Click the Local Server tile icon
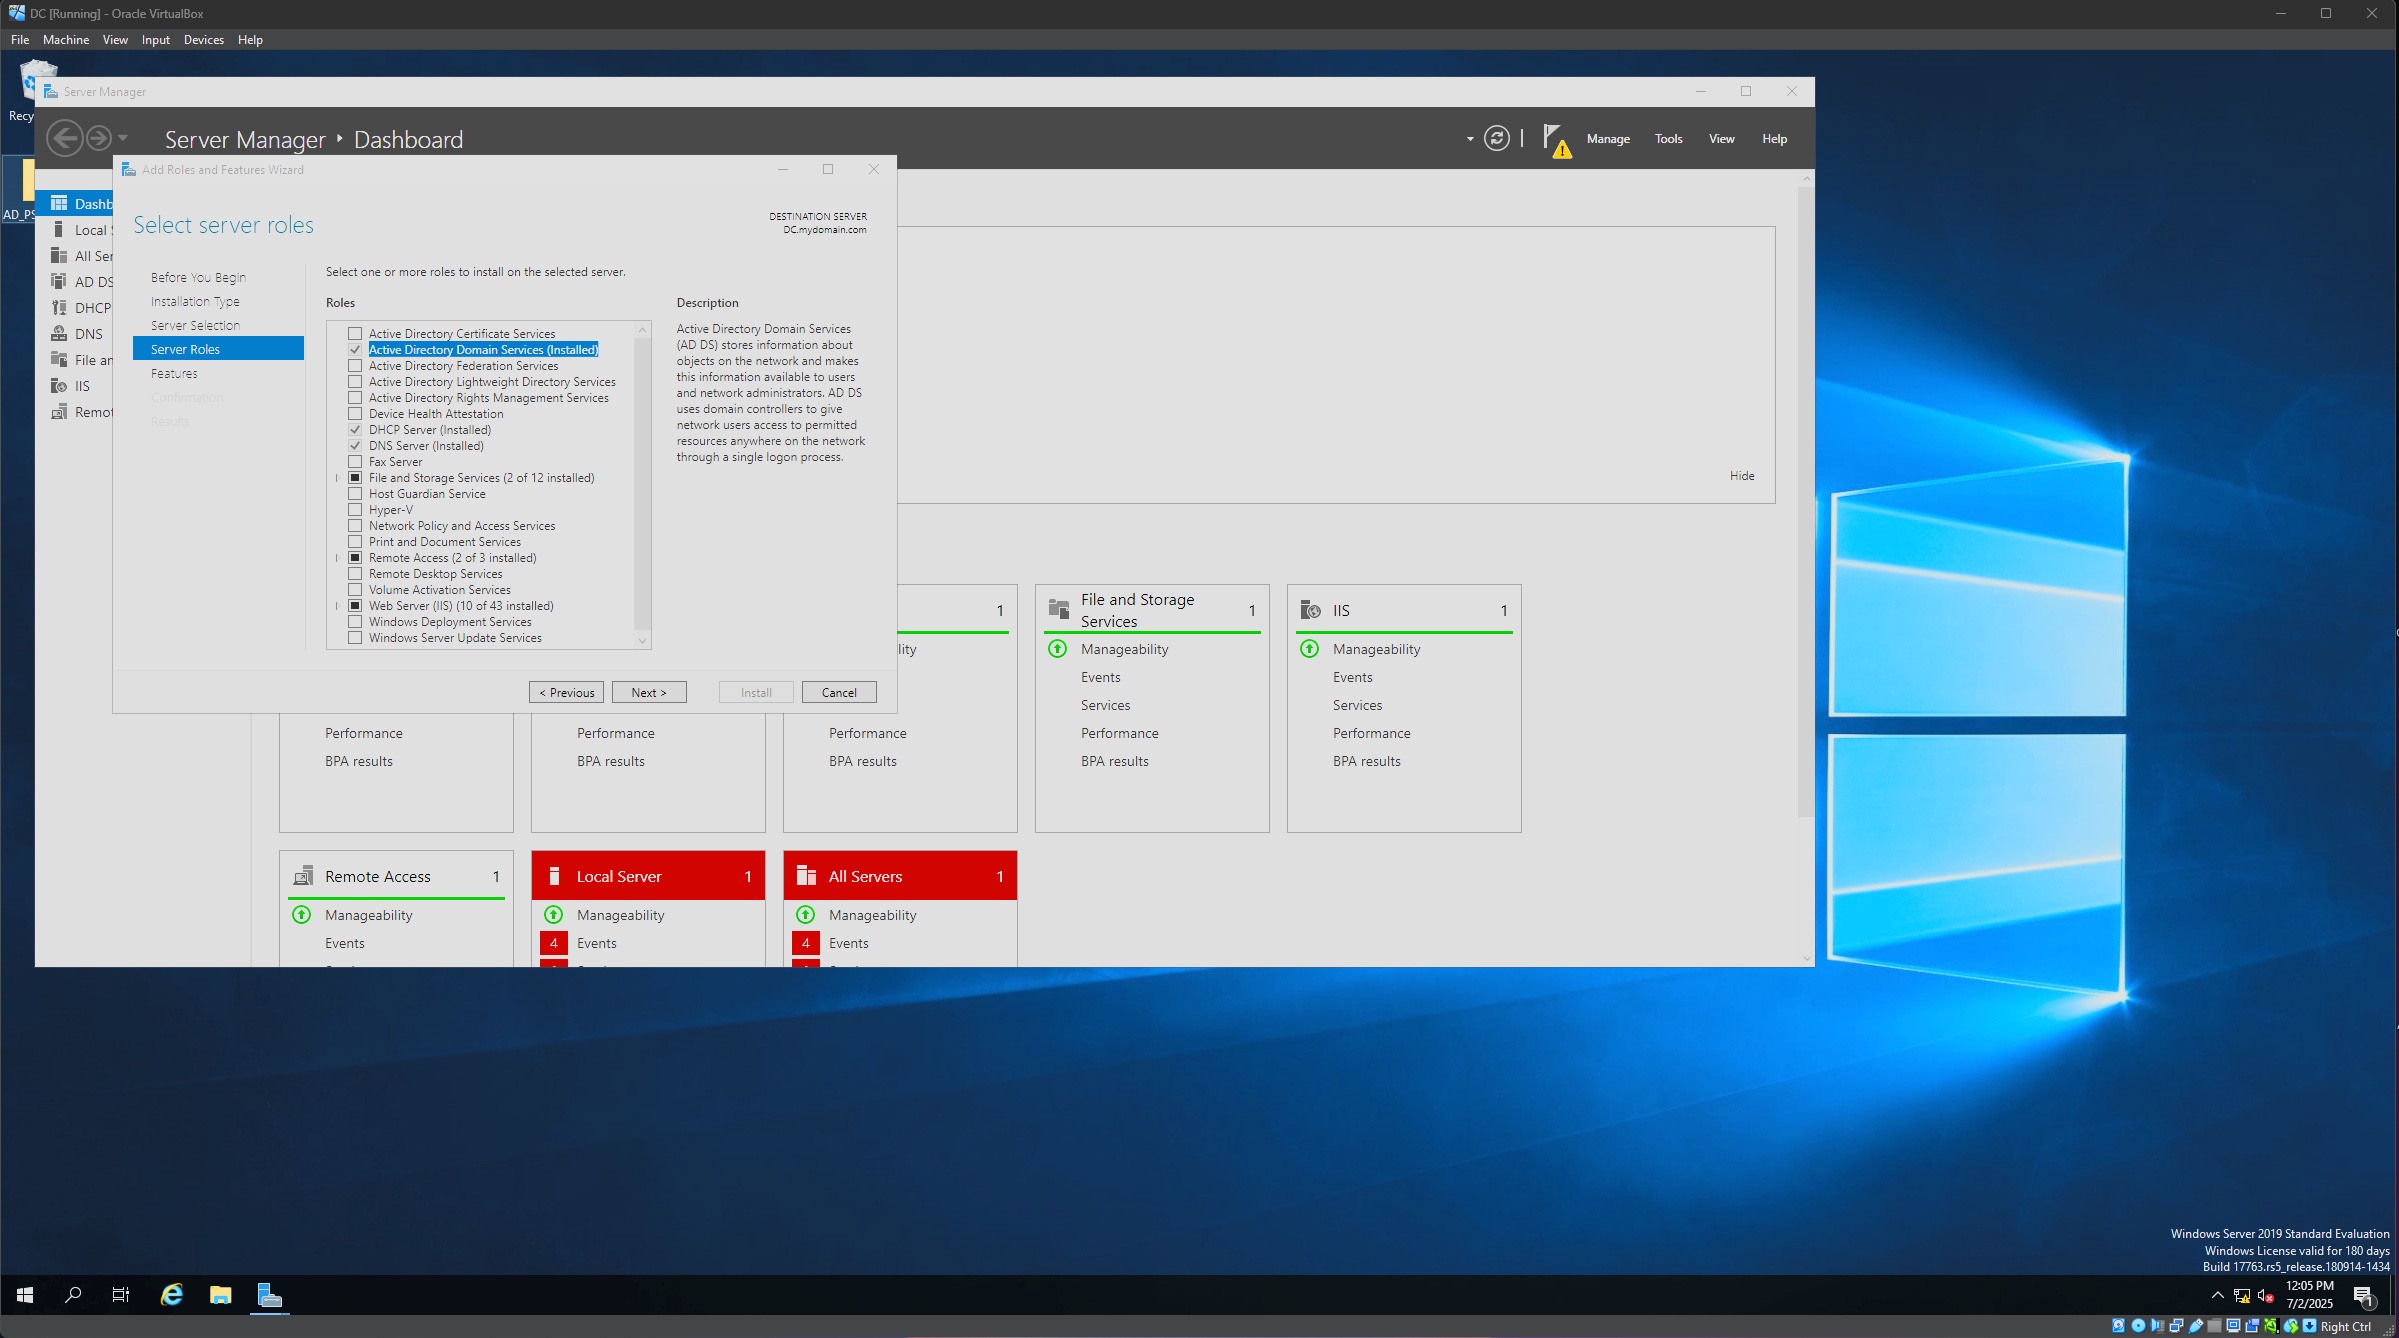The image size is (2399, 1338). pyautogui.click(x=553, y=876)
